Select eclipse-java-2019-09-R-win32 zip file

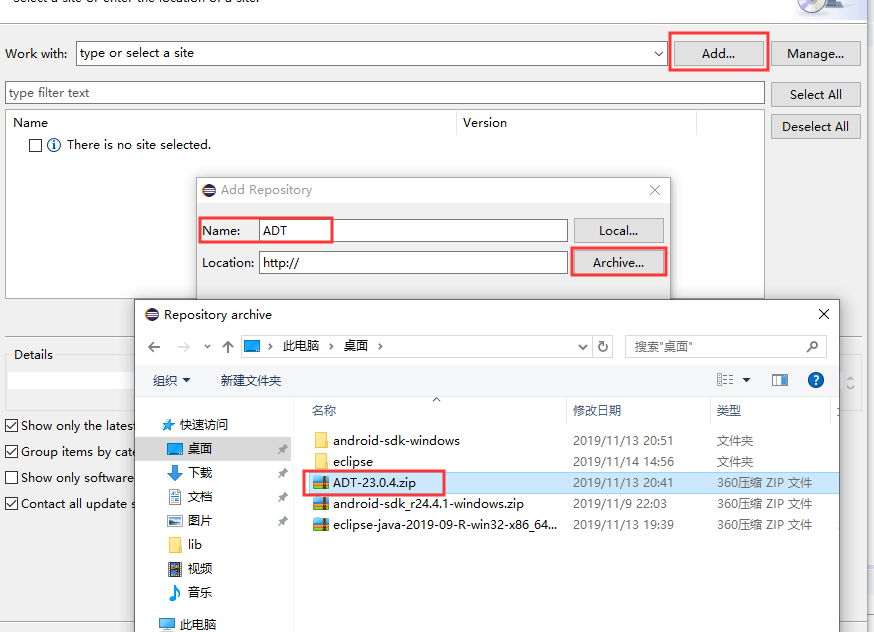point(445,524)
